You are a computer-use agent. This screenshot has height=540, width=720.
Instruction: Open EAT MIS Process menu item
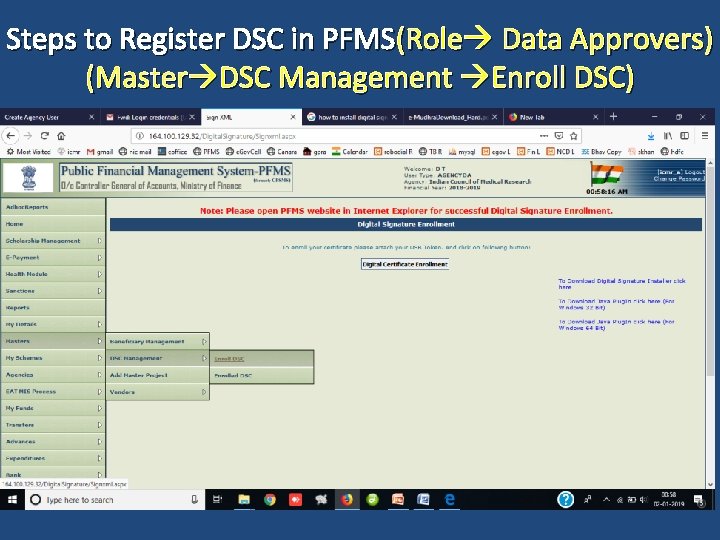point(53,391)
